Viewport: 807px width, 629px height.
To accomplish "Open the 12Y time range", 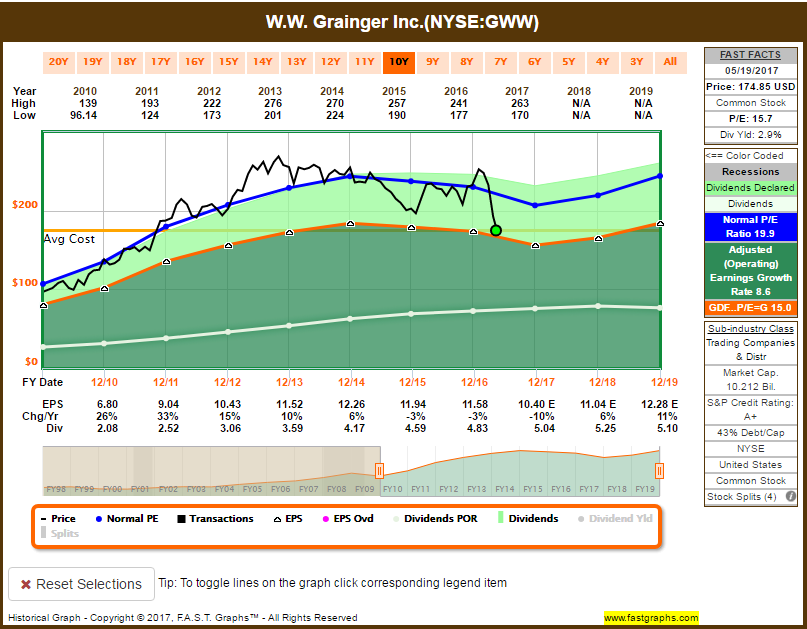I will click(x=330, y=62).
